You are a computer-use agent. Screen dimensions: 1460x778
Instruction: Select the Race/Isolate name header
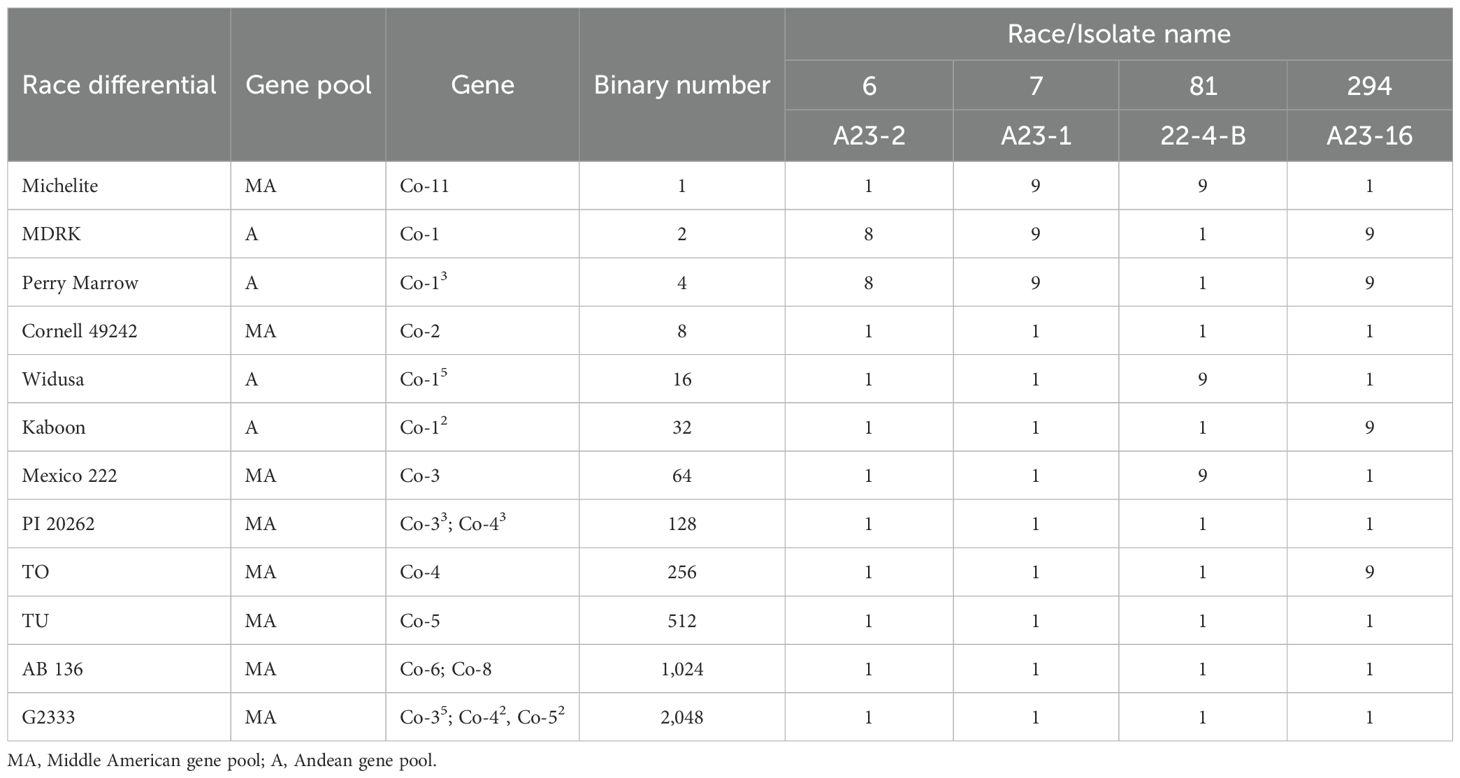[x=1118, y=35]
